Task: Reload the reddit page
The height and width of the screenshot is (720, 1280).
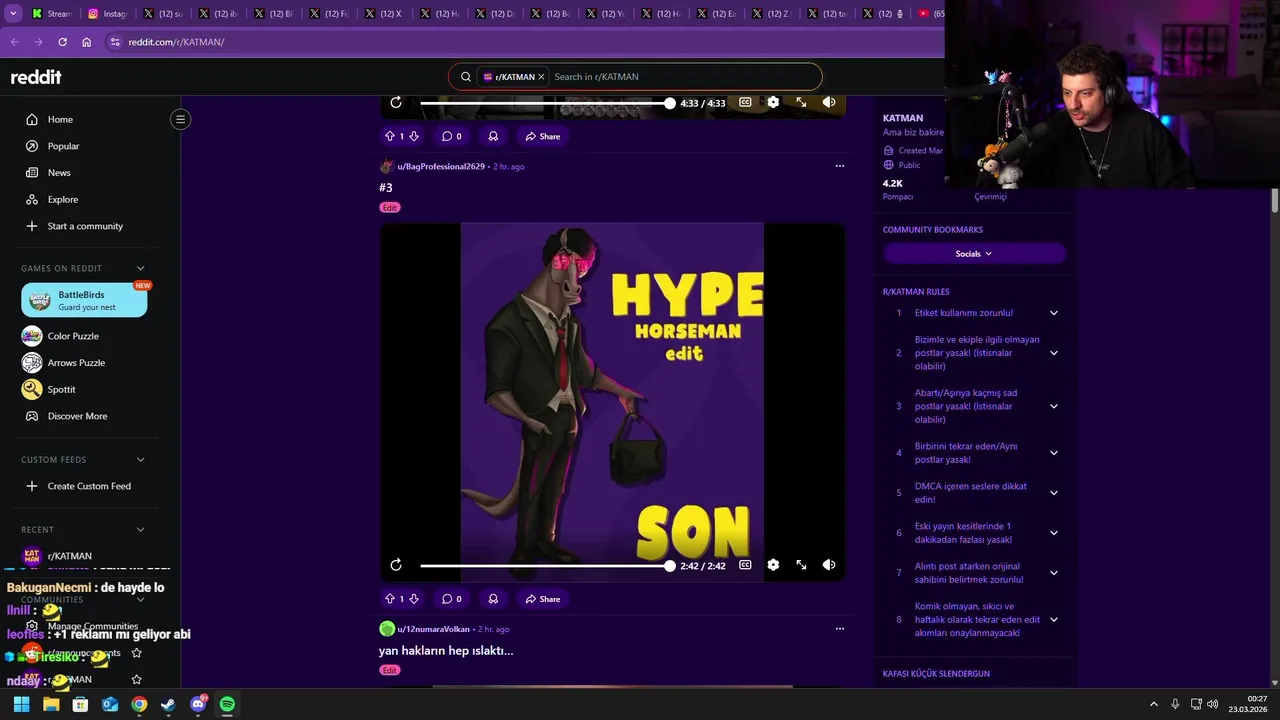Action: [62, 42]
